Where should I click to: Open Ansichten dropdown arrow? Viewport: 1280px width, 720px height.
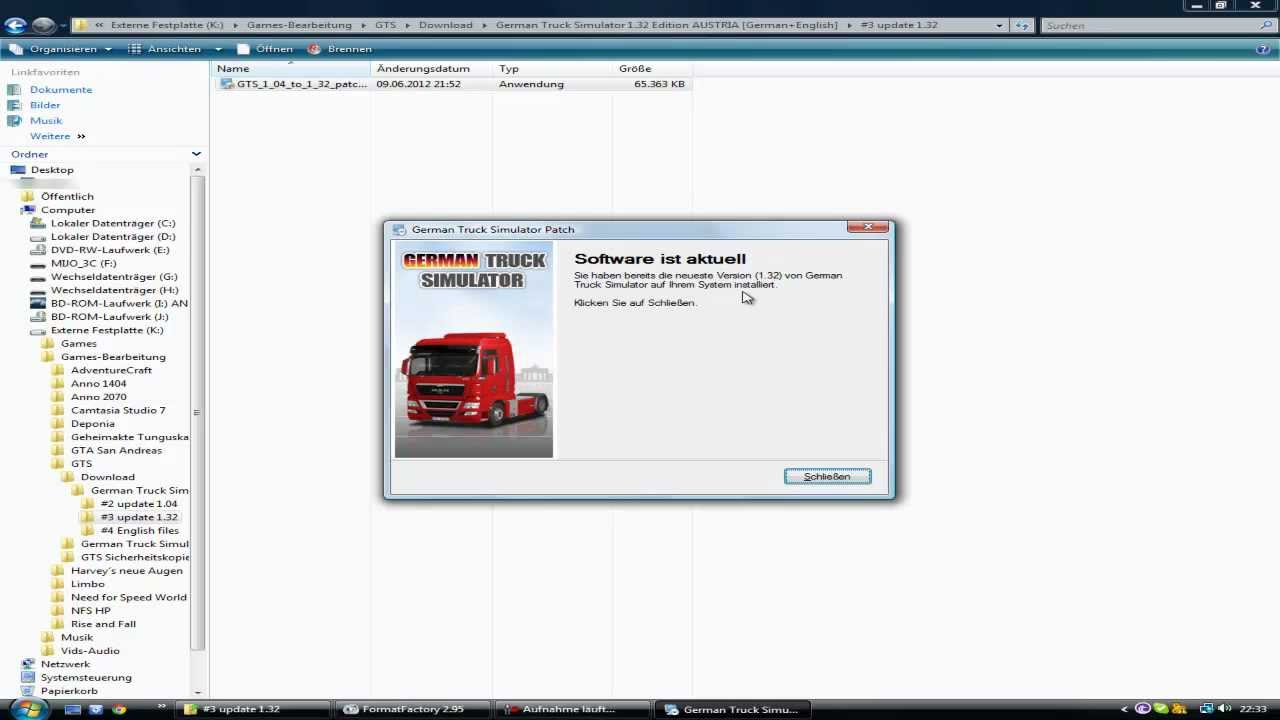[218, 49]
